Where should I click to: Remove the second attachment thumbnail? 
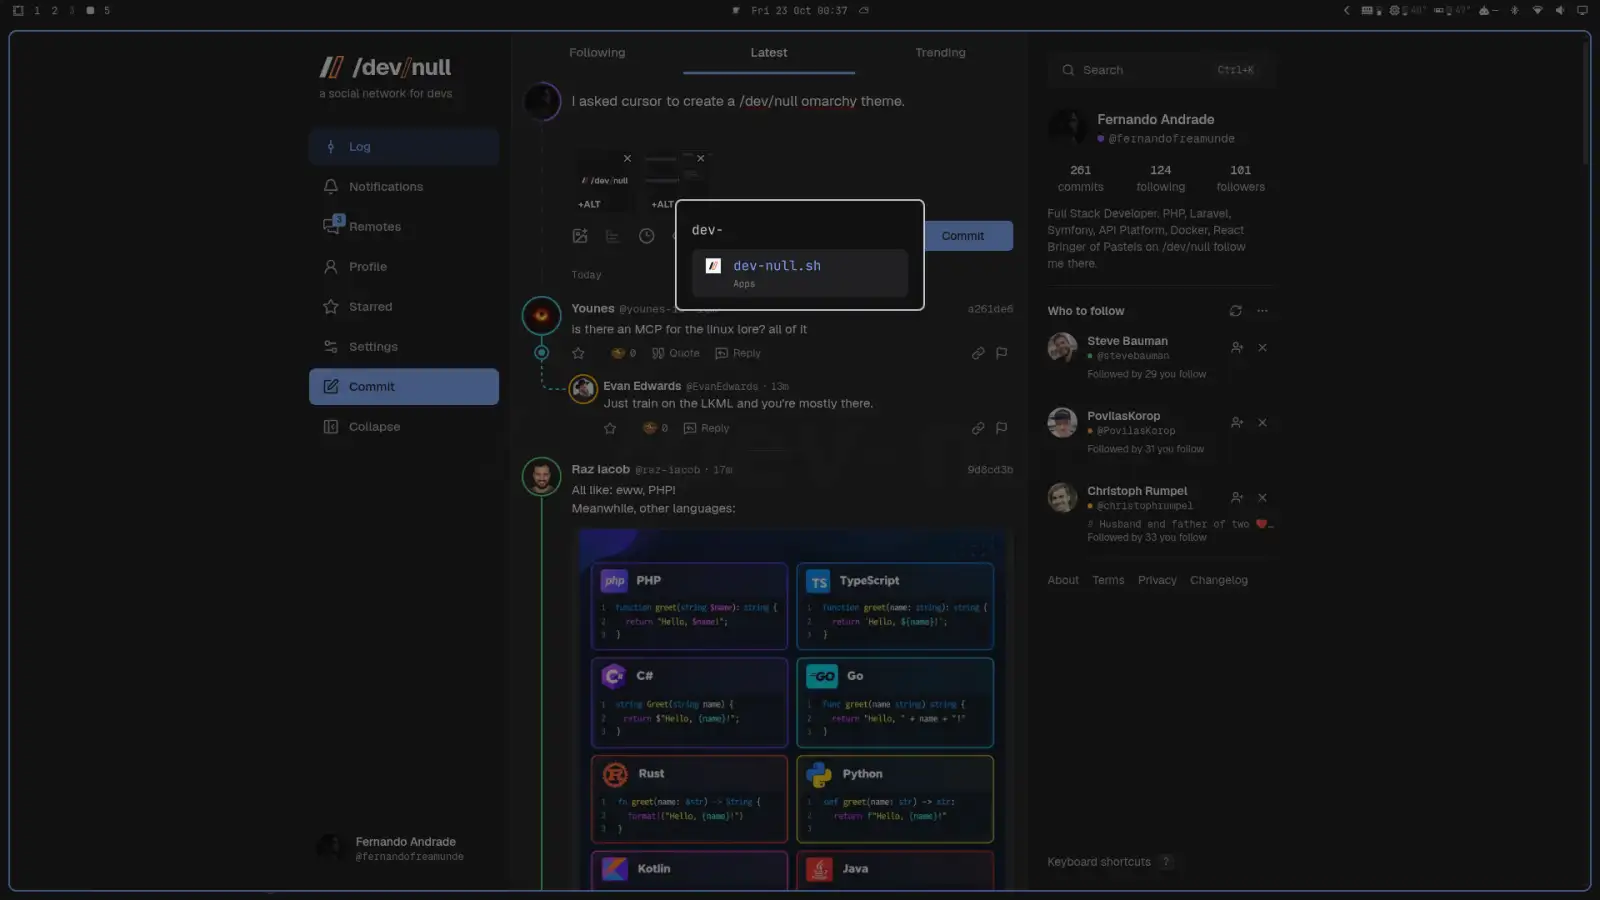701,158
